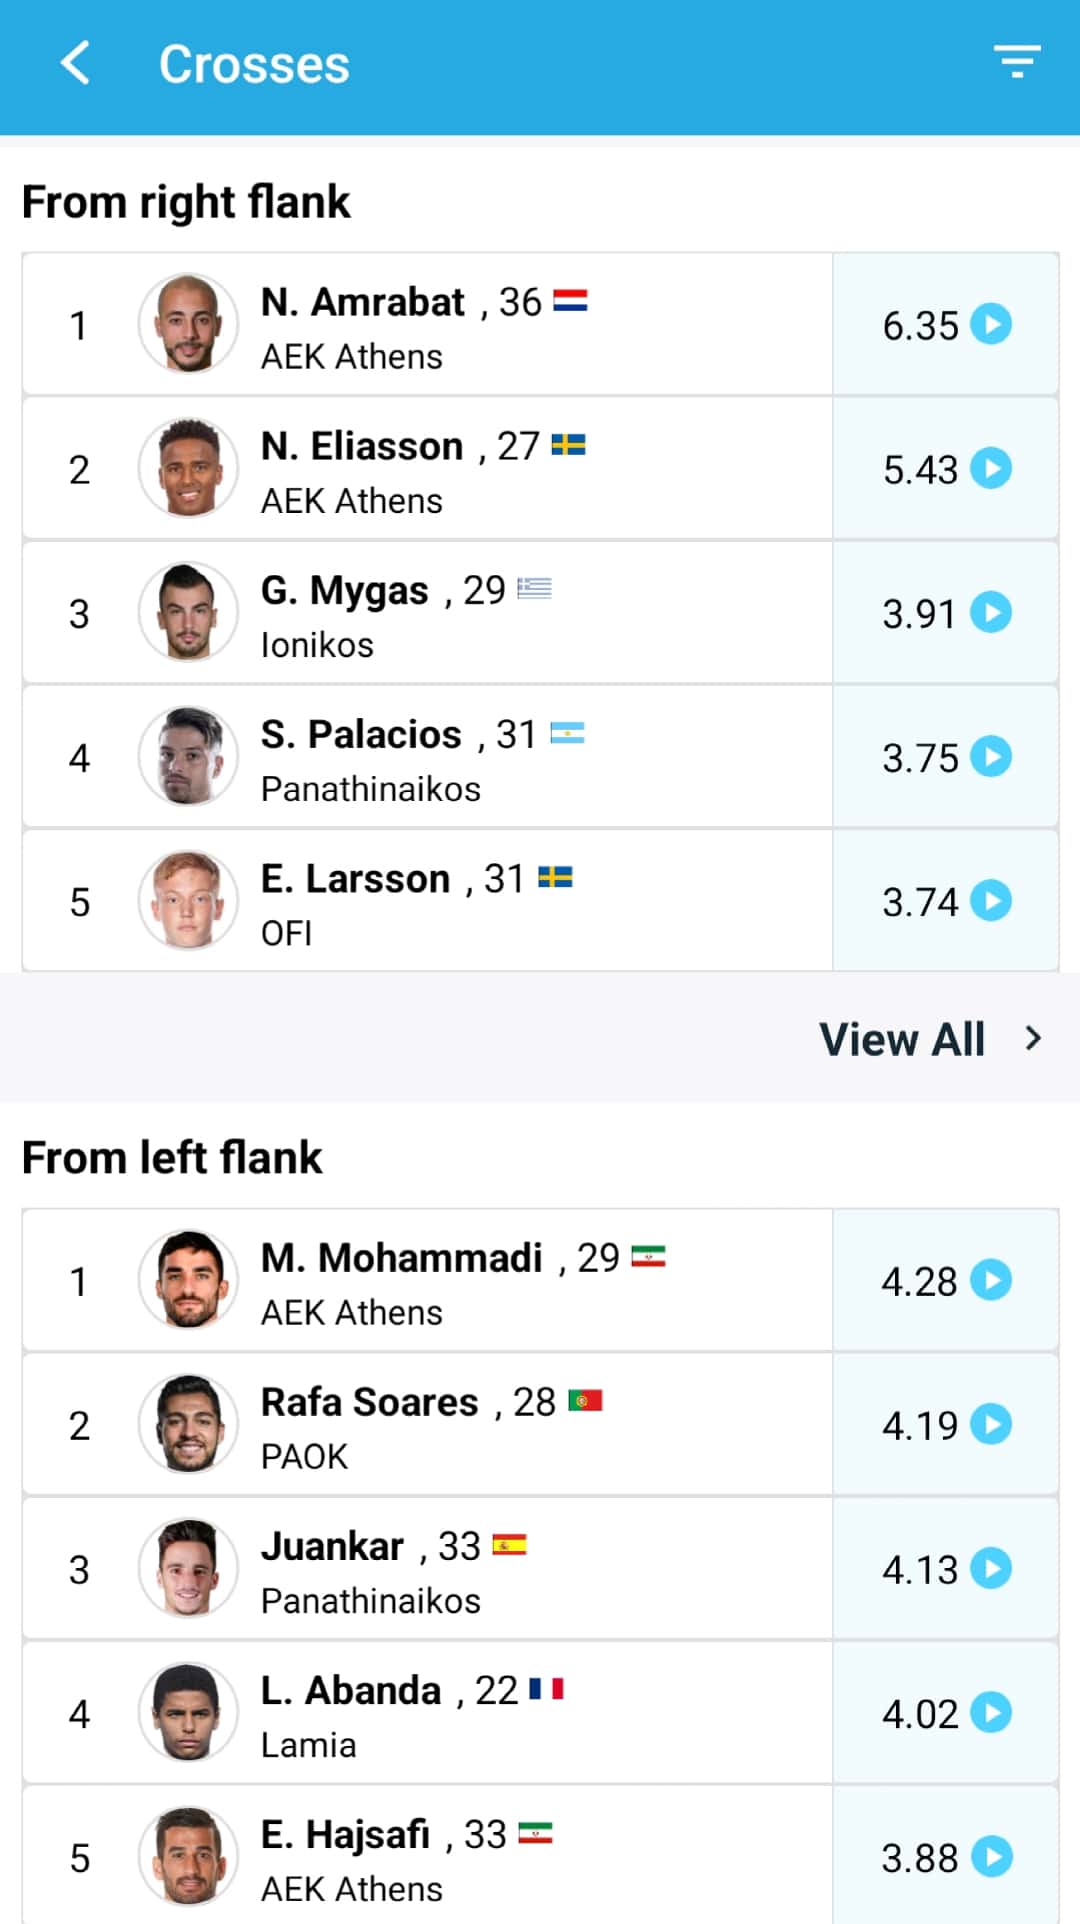
Task: Tap the back arrow in header
Action: [76, 64]
